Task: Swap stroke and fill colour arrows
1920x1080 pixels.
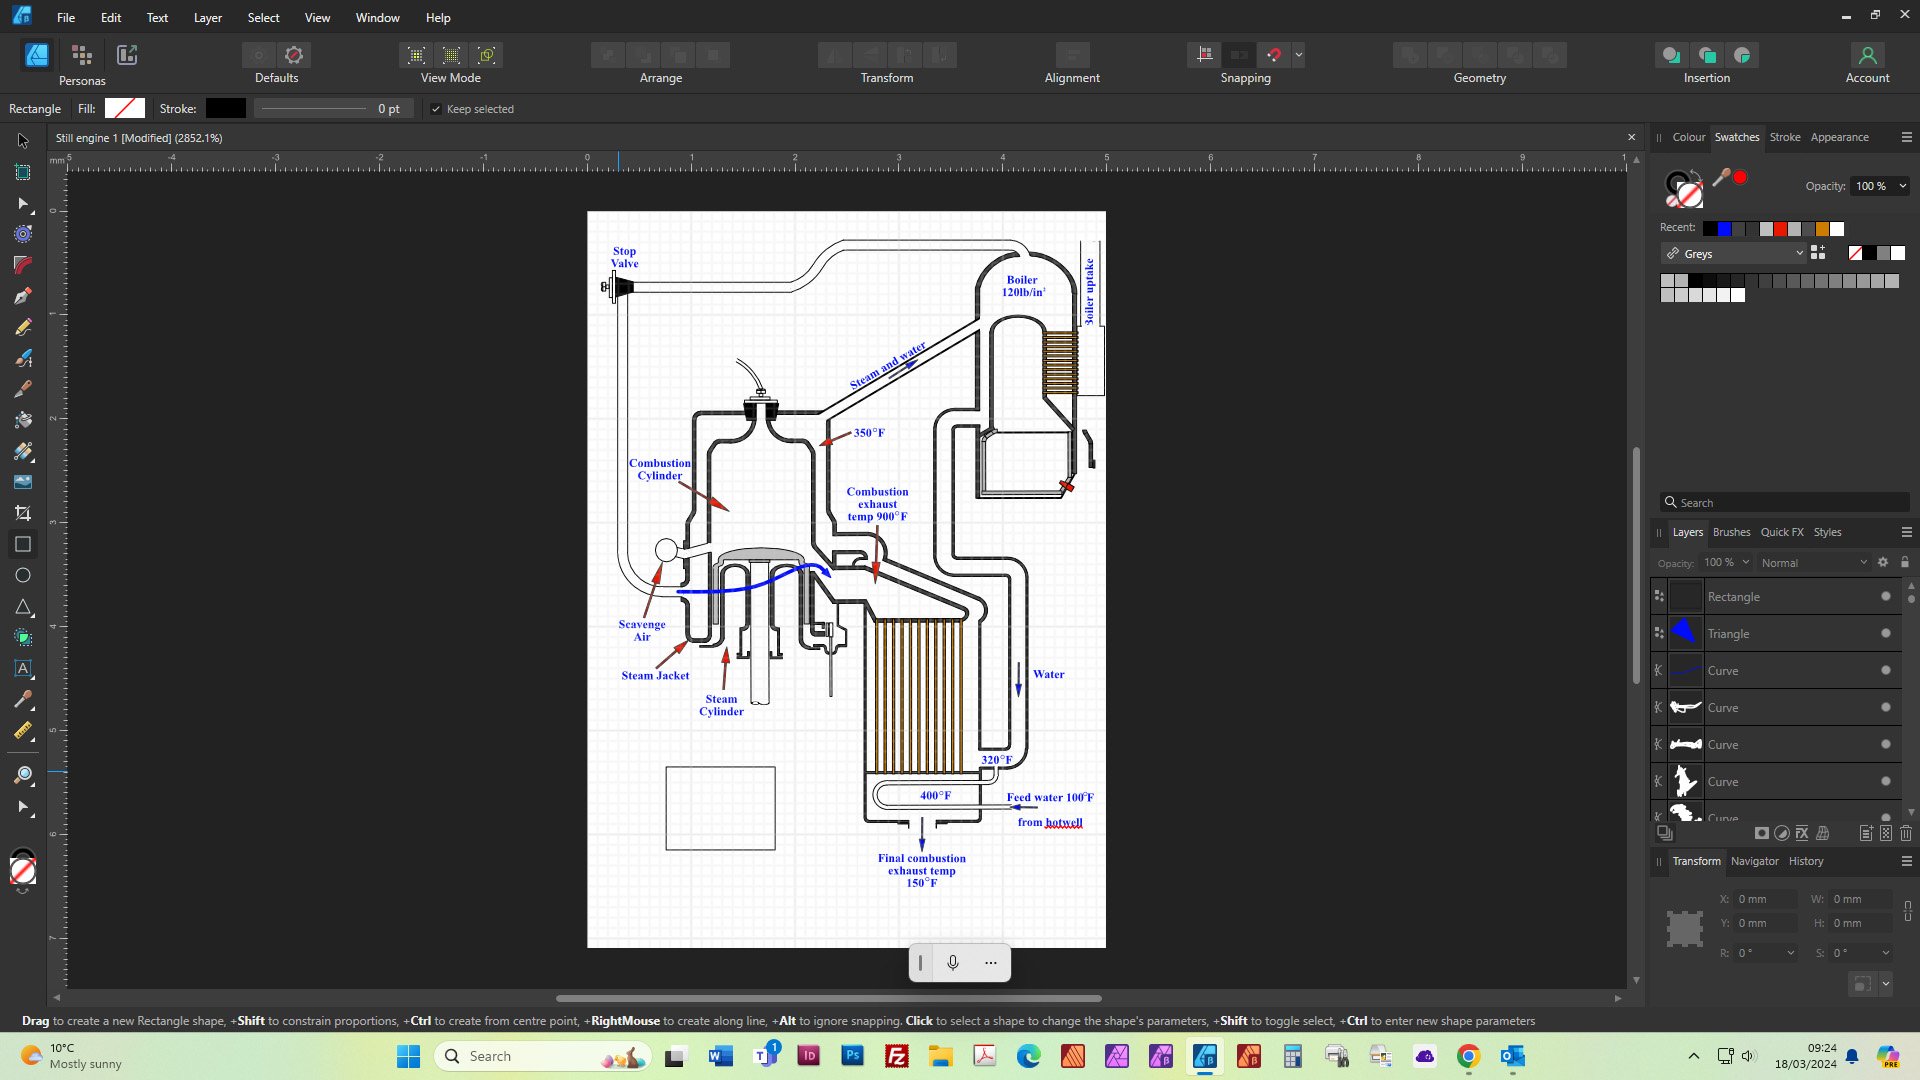Action: coord(1696,176)
